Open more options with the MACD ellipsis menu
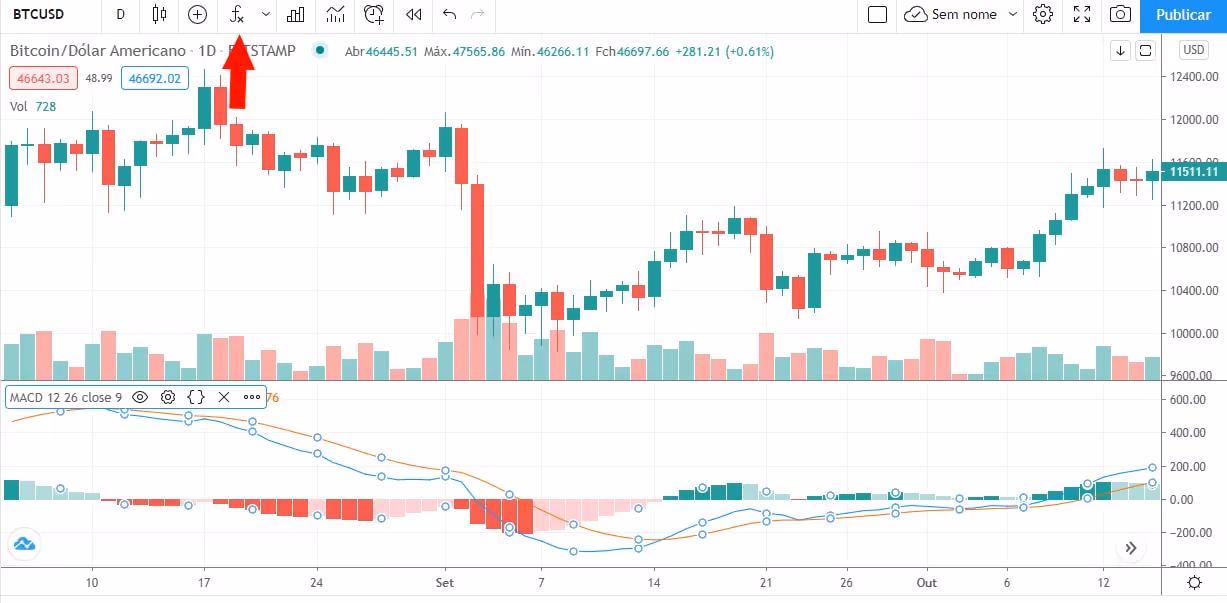This screenshot has height=603, width=1227. click(251, 397)
